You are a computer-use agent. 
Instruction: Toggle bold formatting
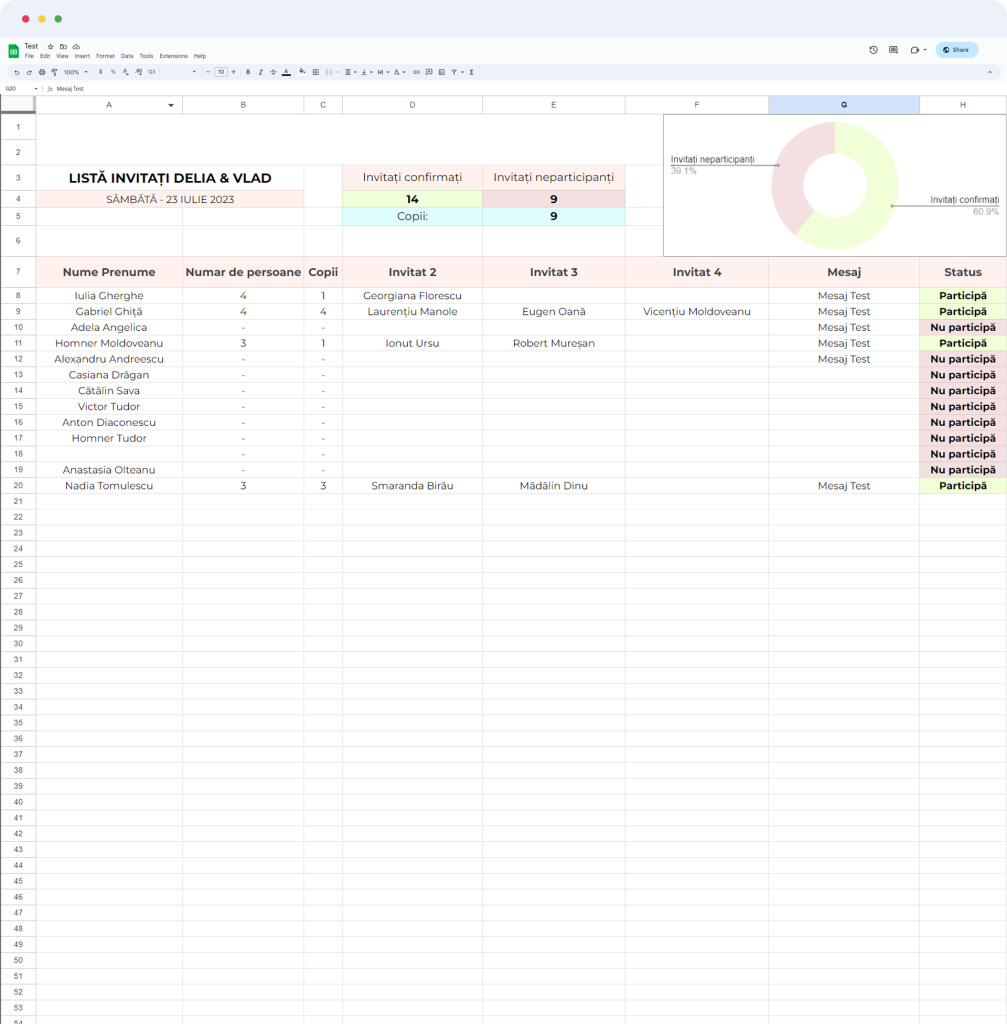(x=248, y=72)
